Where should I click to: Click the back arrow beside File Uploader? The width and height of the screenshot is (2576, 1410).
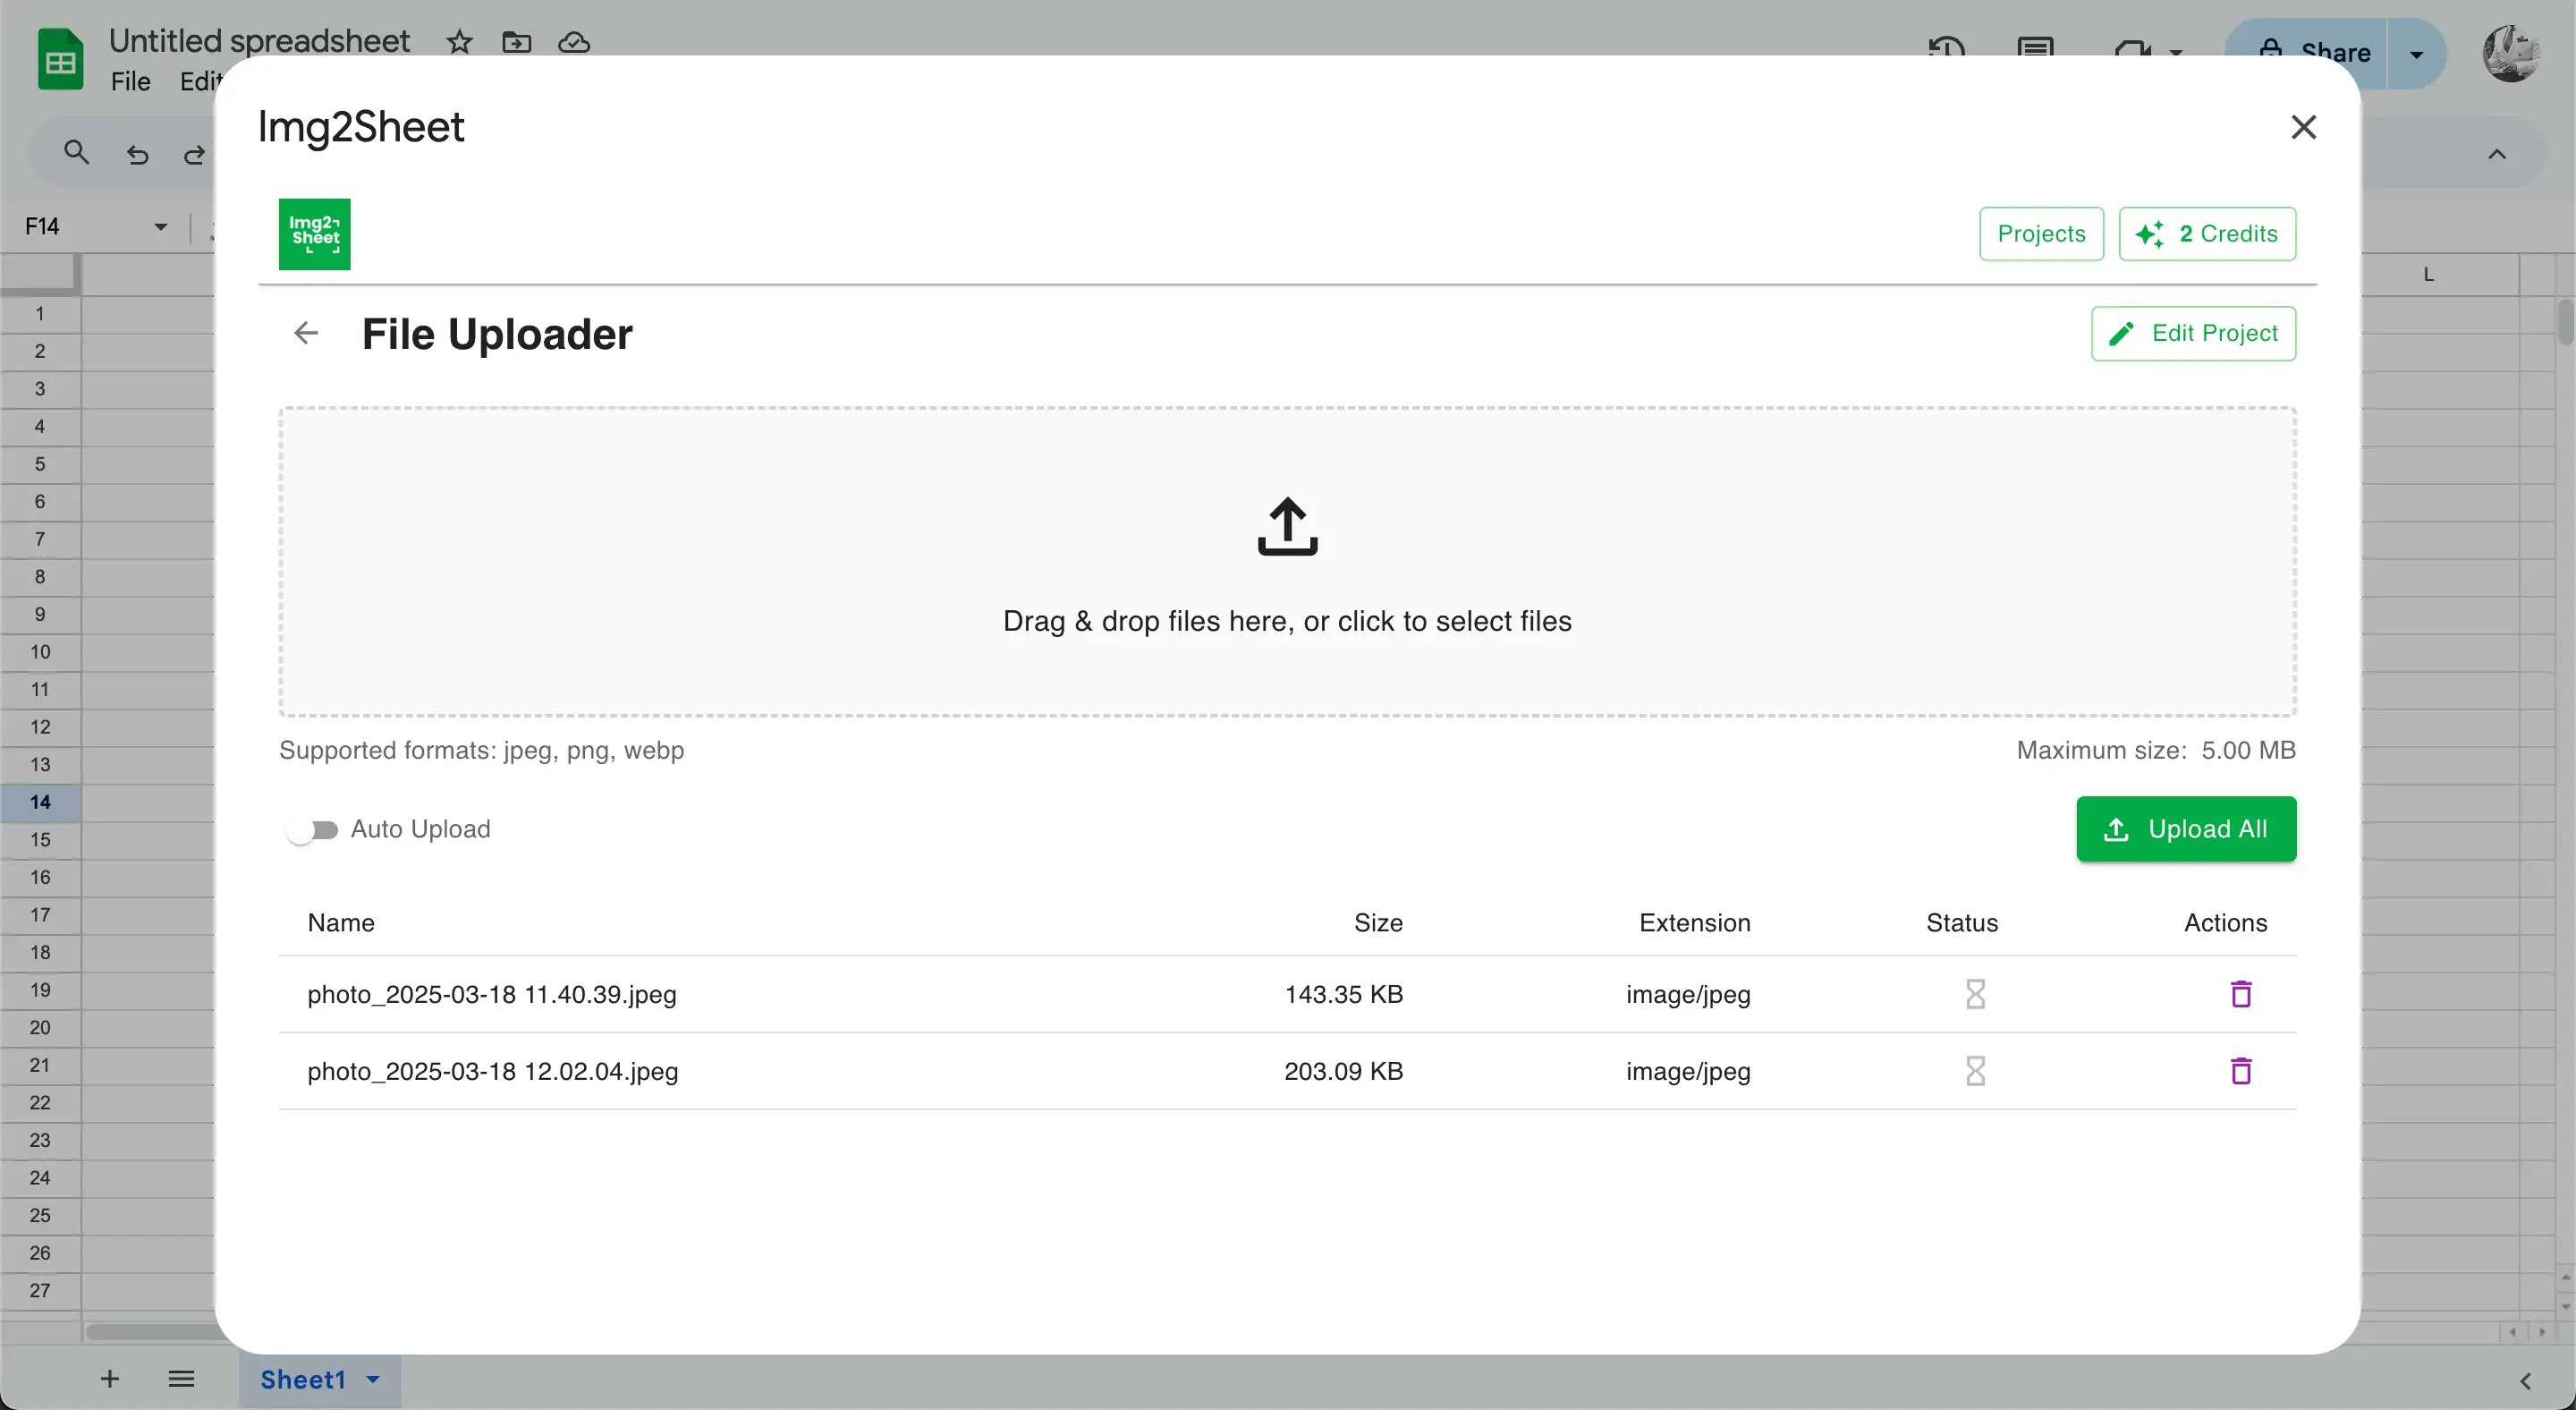coord(306,333)
